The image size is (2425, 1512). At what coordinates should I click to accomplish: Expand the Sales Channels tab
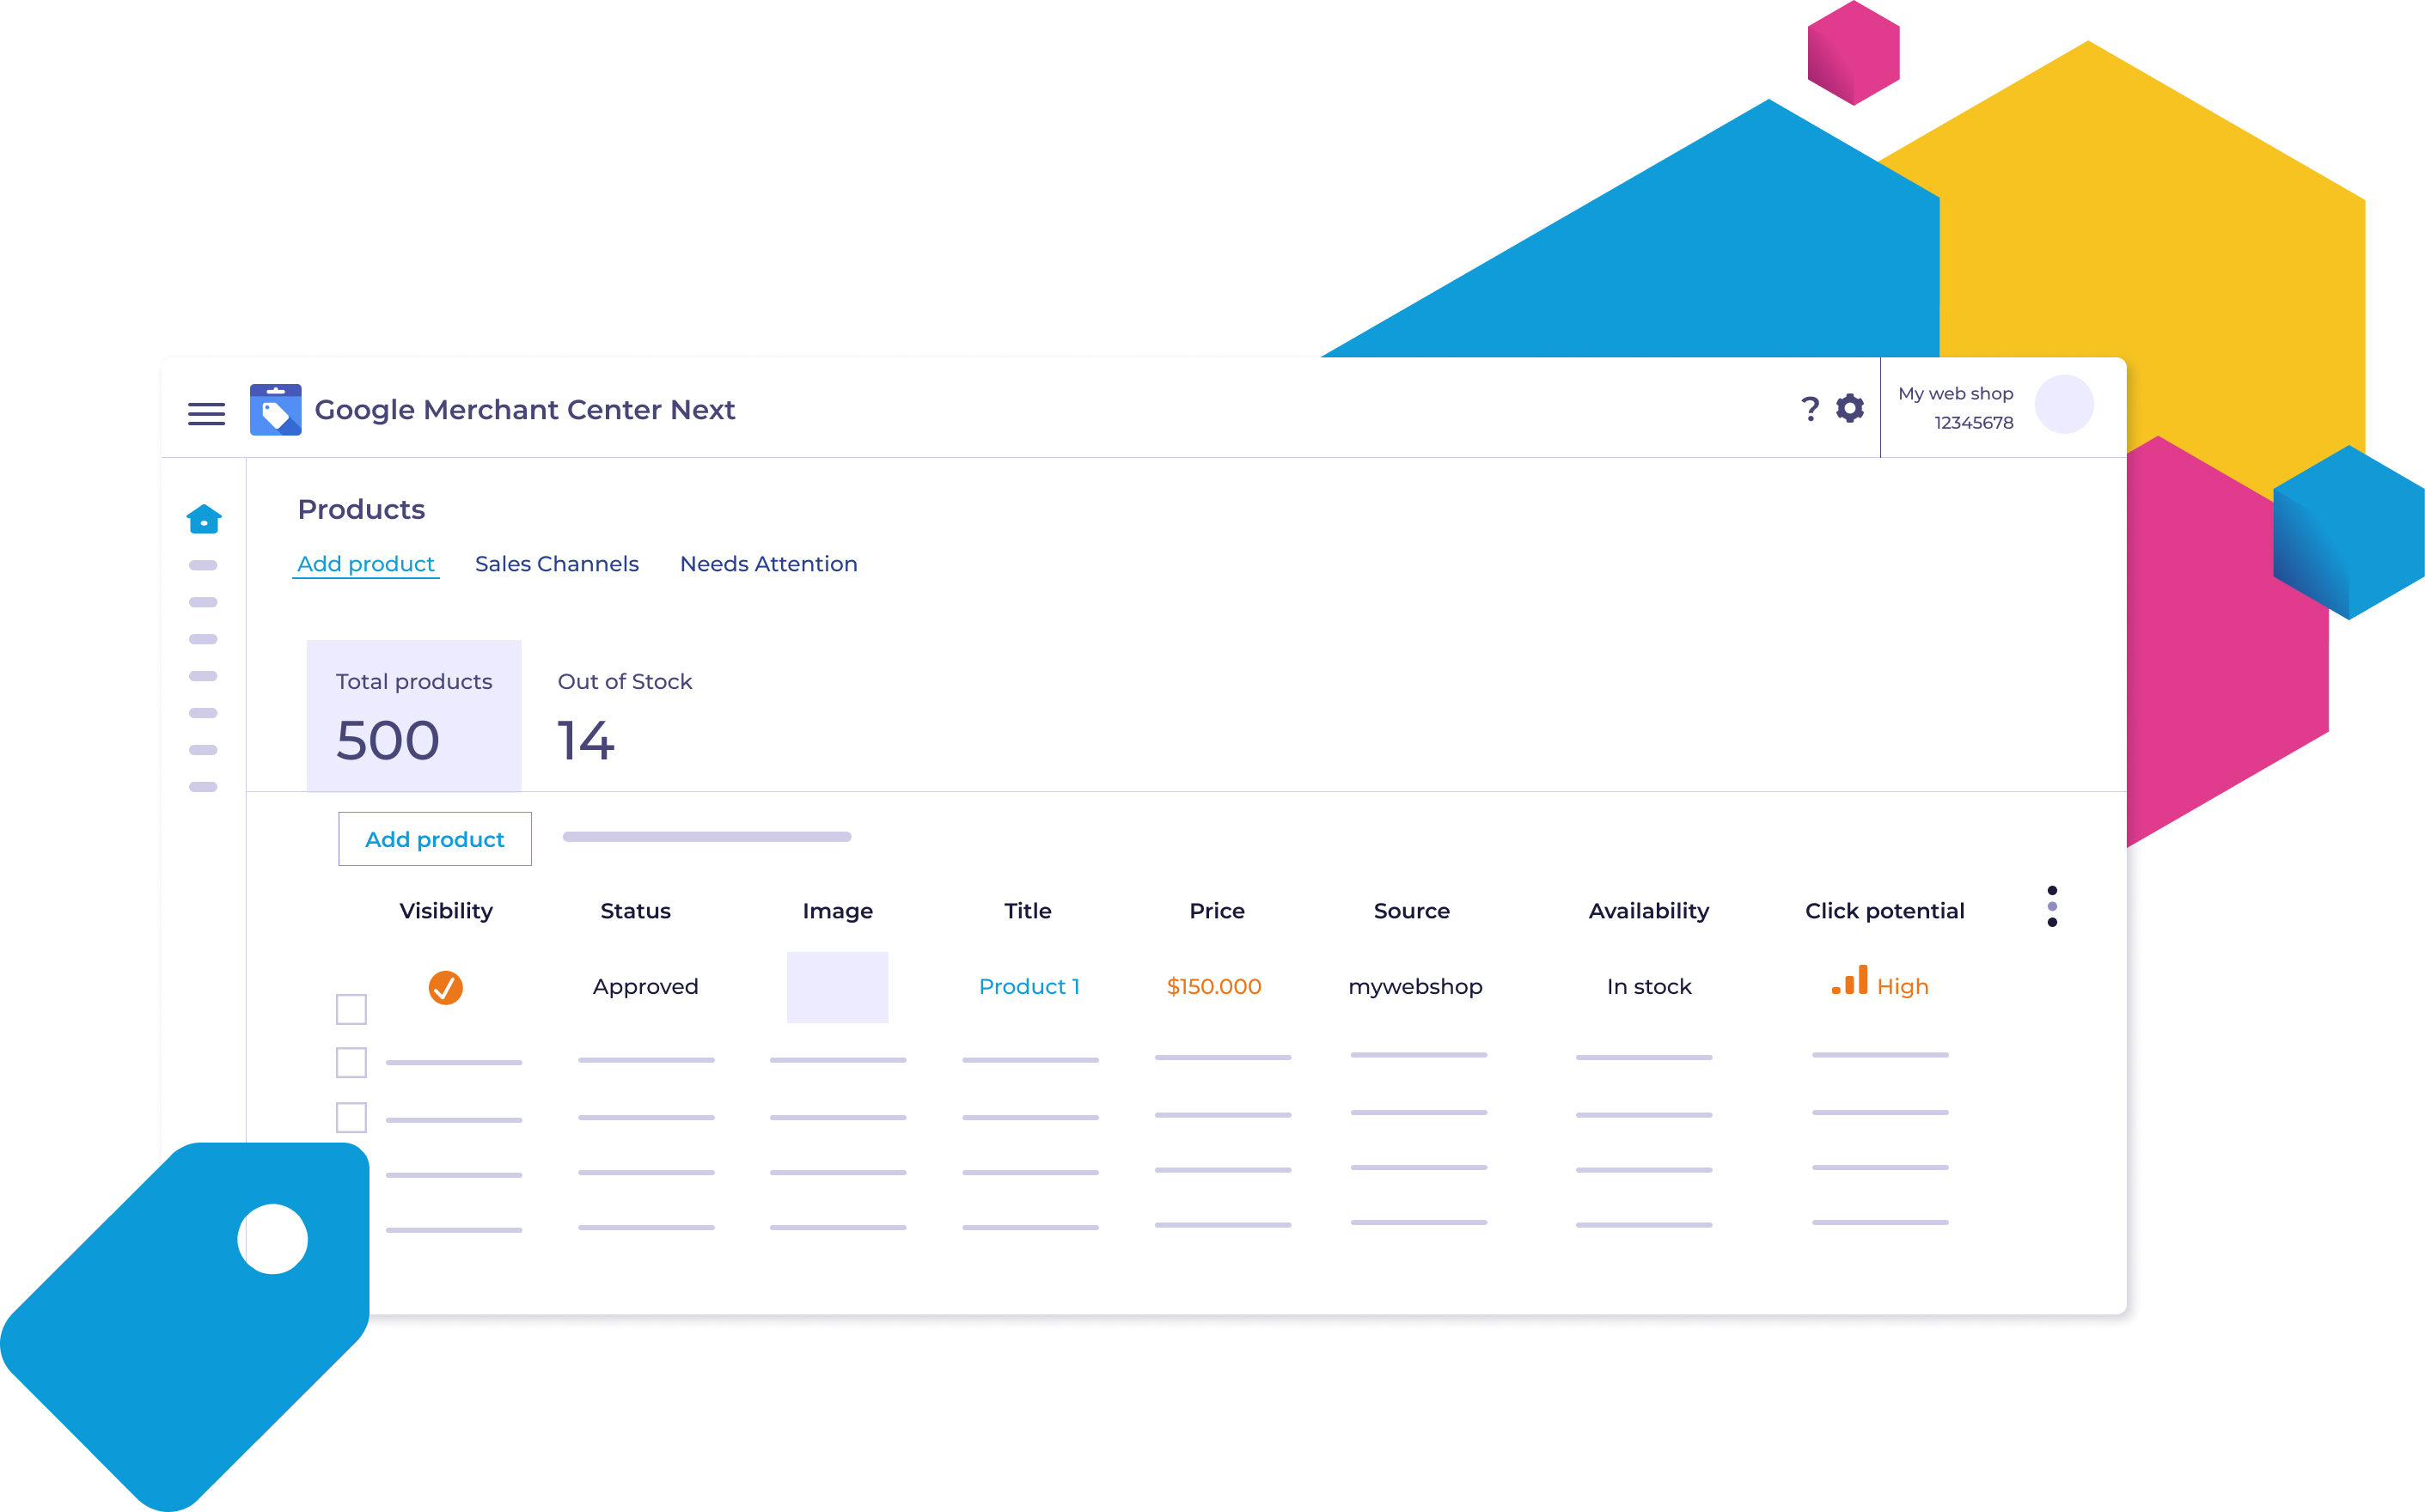[x=558, y=563]
